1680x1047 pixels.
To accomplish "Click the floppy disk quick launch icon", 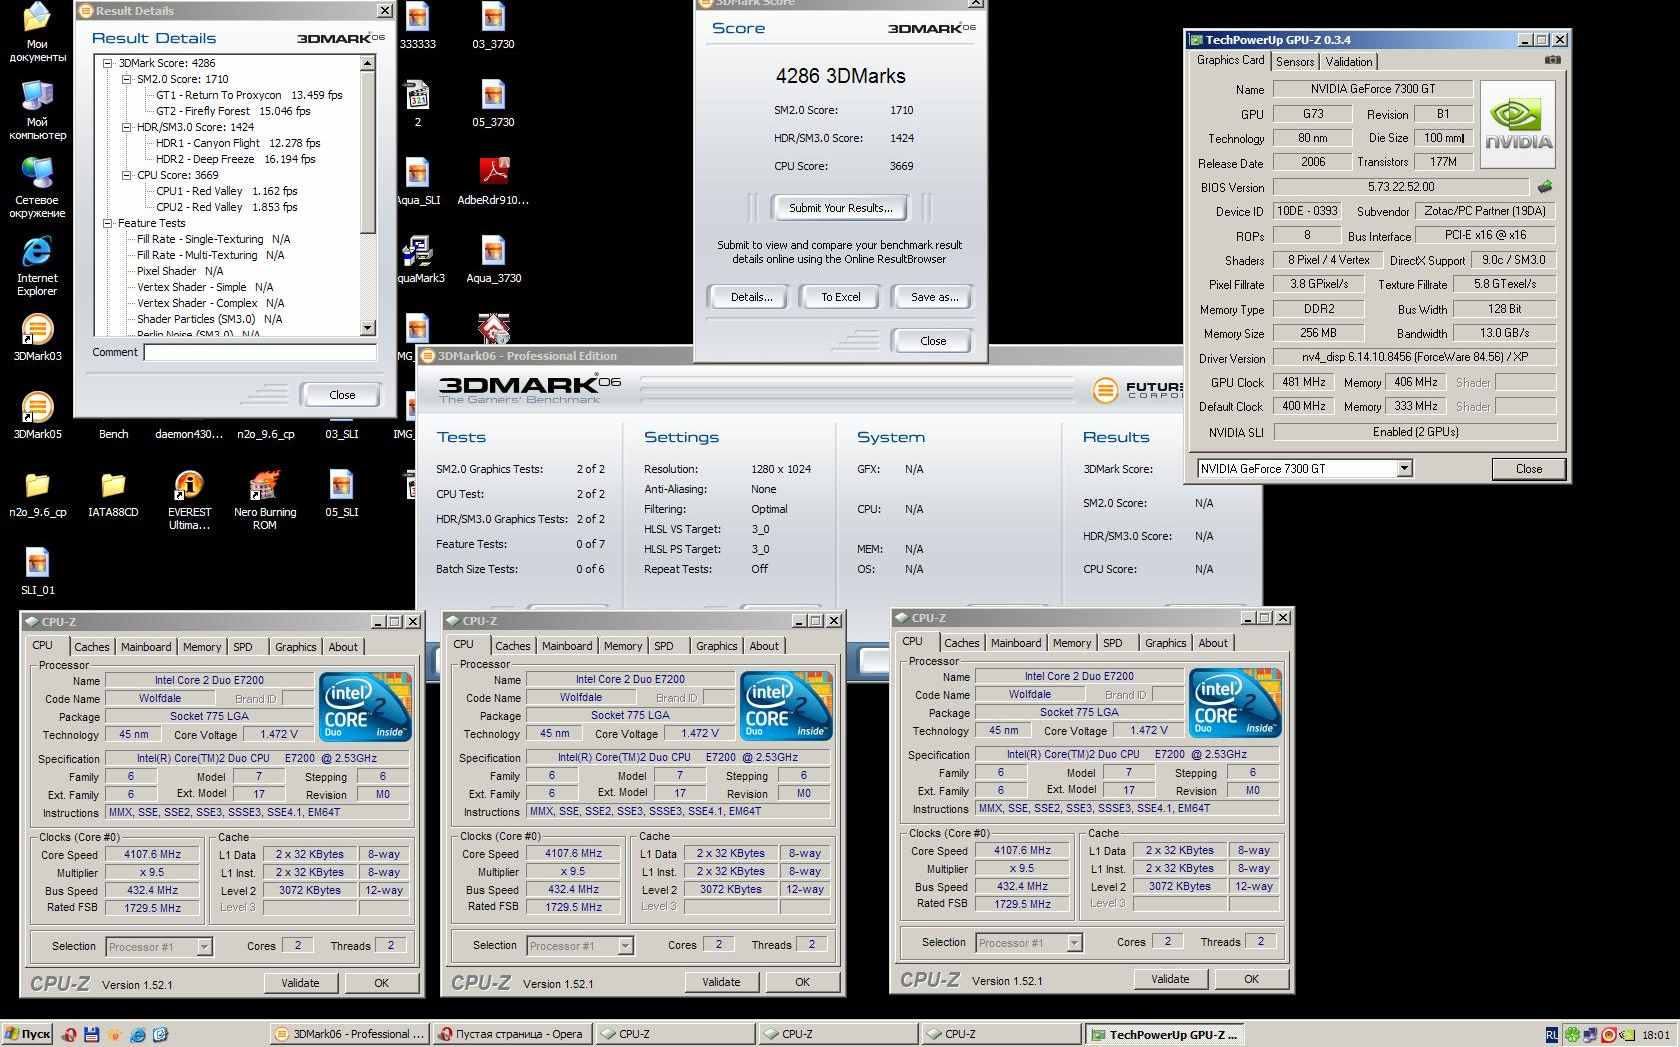I will click(91, 1034).
